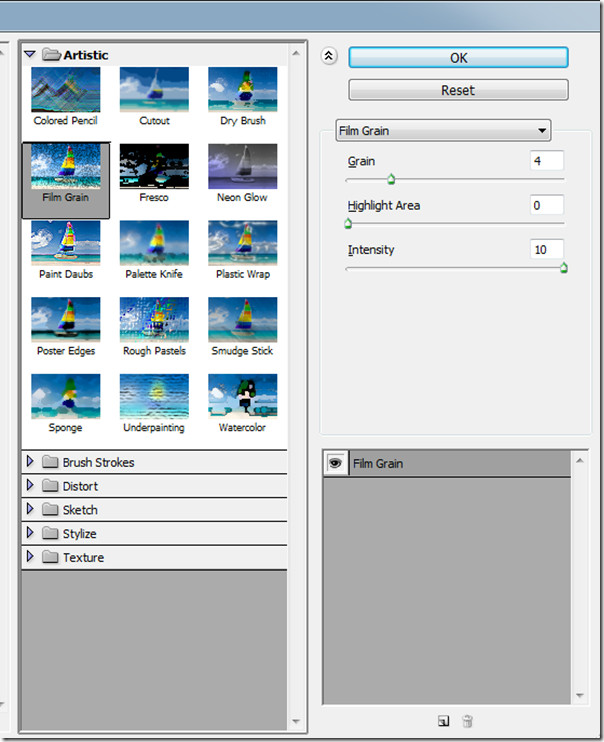
Task: Delete the effect layer with trash icon
Action: pyautogui.click(x=467, y=721)
